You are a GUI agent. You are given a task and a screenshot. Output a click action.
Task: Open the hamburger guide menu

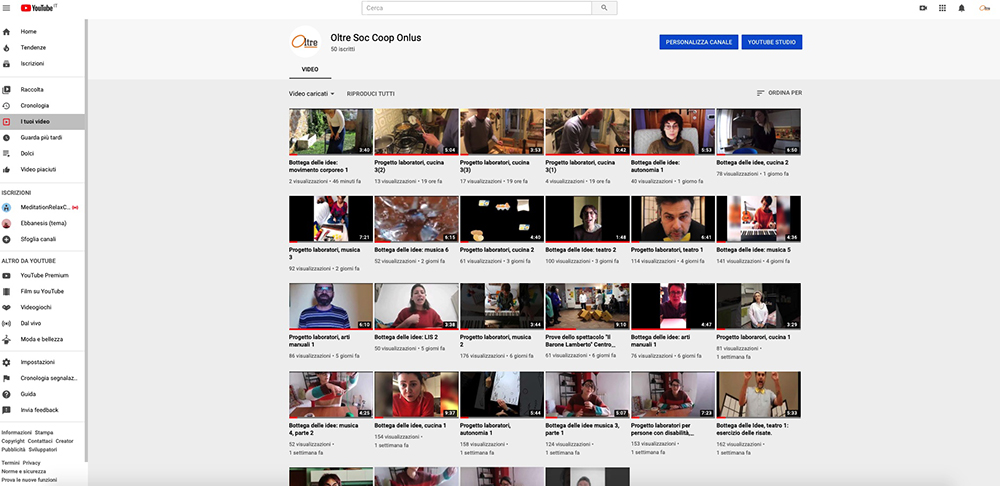tap(6, 8)
